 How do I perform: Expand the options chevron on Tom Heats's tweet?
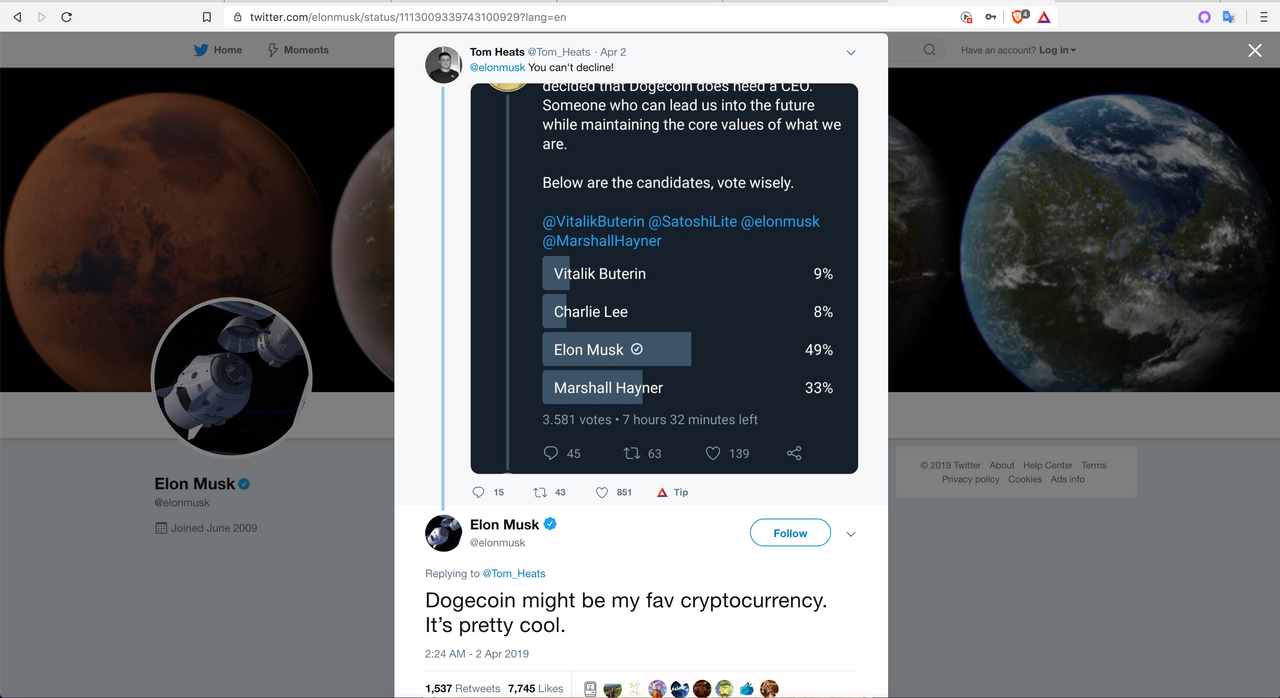[x=851, y=52]
